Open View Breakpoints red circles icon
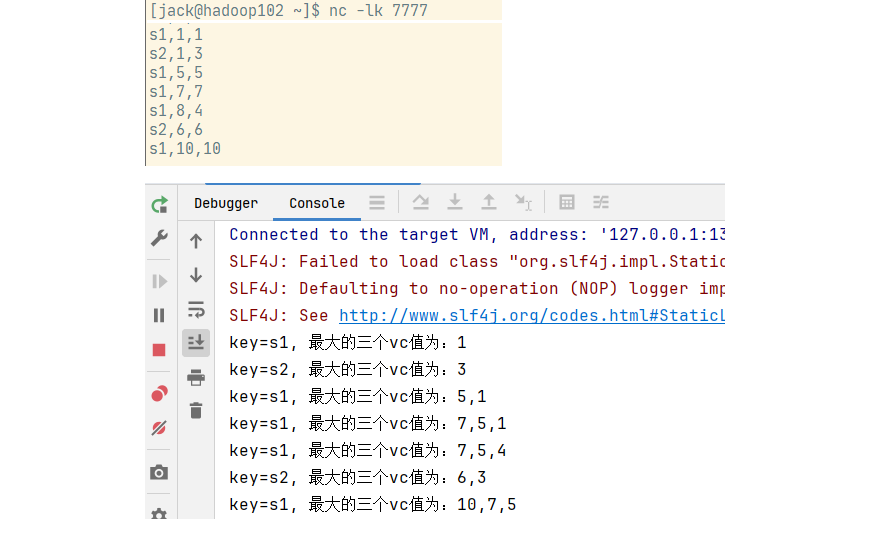Image resolution: width=891 pixels, height=558 pixels. [160, 393]
